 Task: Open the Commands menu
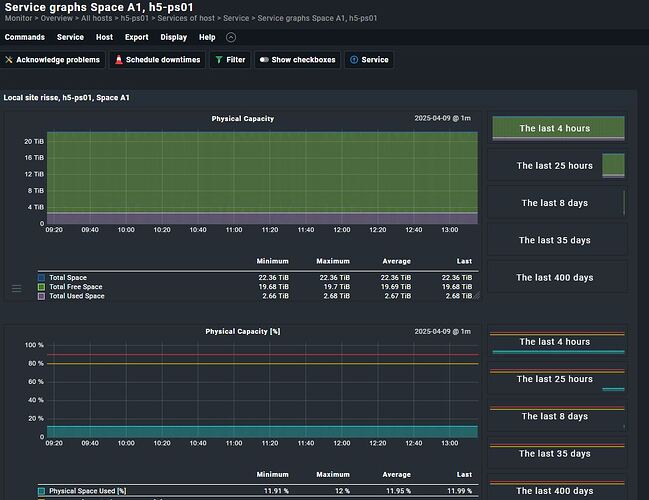(x=24, y=37)
